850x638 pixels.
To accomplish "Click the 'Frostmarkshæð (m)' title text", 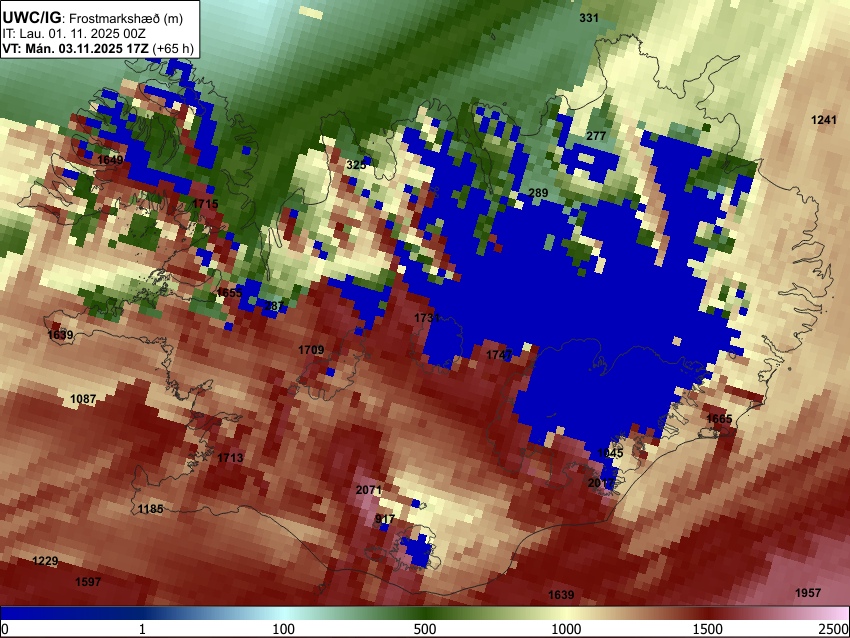I will coord(126,18).
